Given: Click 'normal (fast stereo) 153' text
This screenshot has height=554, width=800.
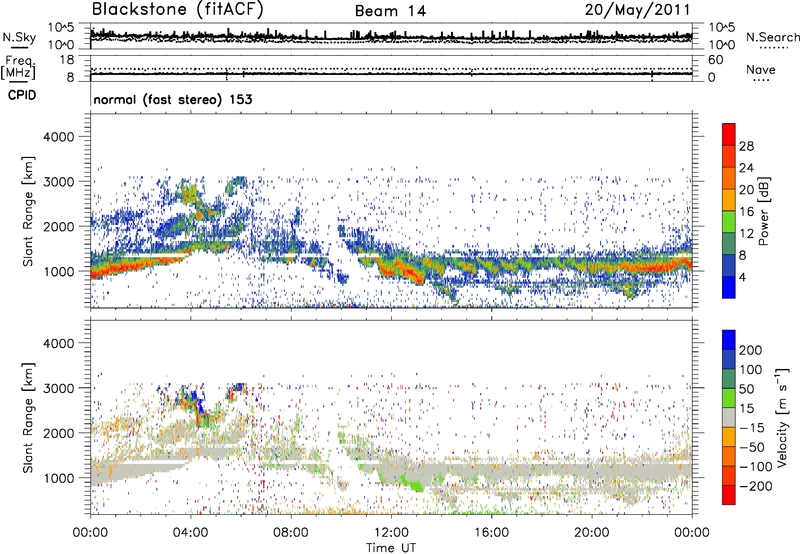Looking at the screenshot, I should [x=173, y=99].
